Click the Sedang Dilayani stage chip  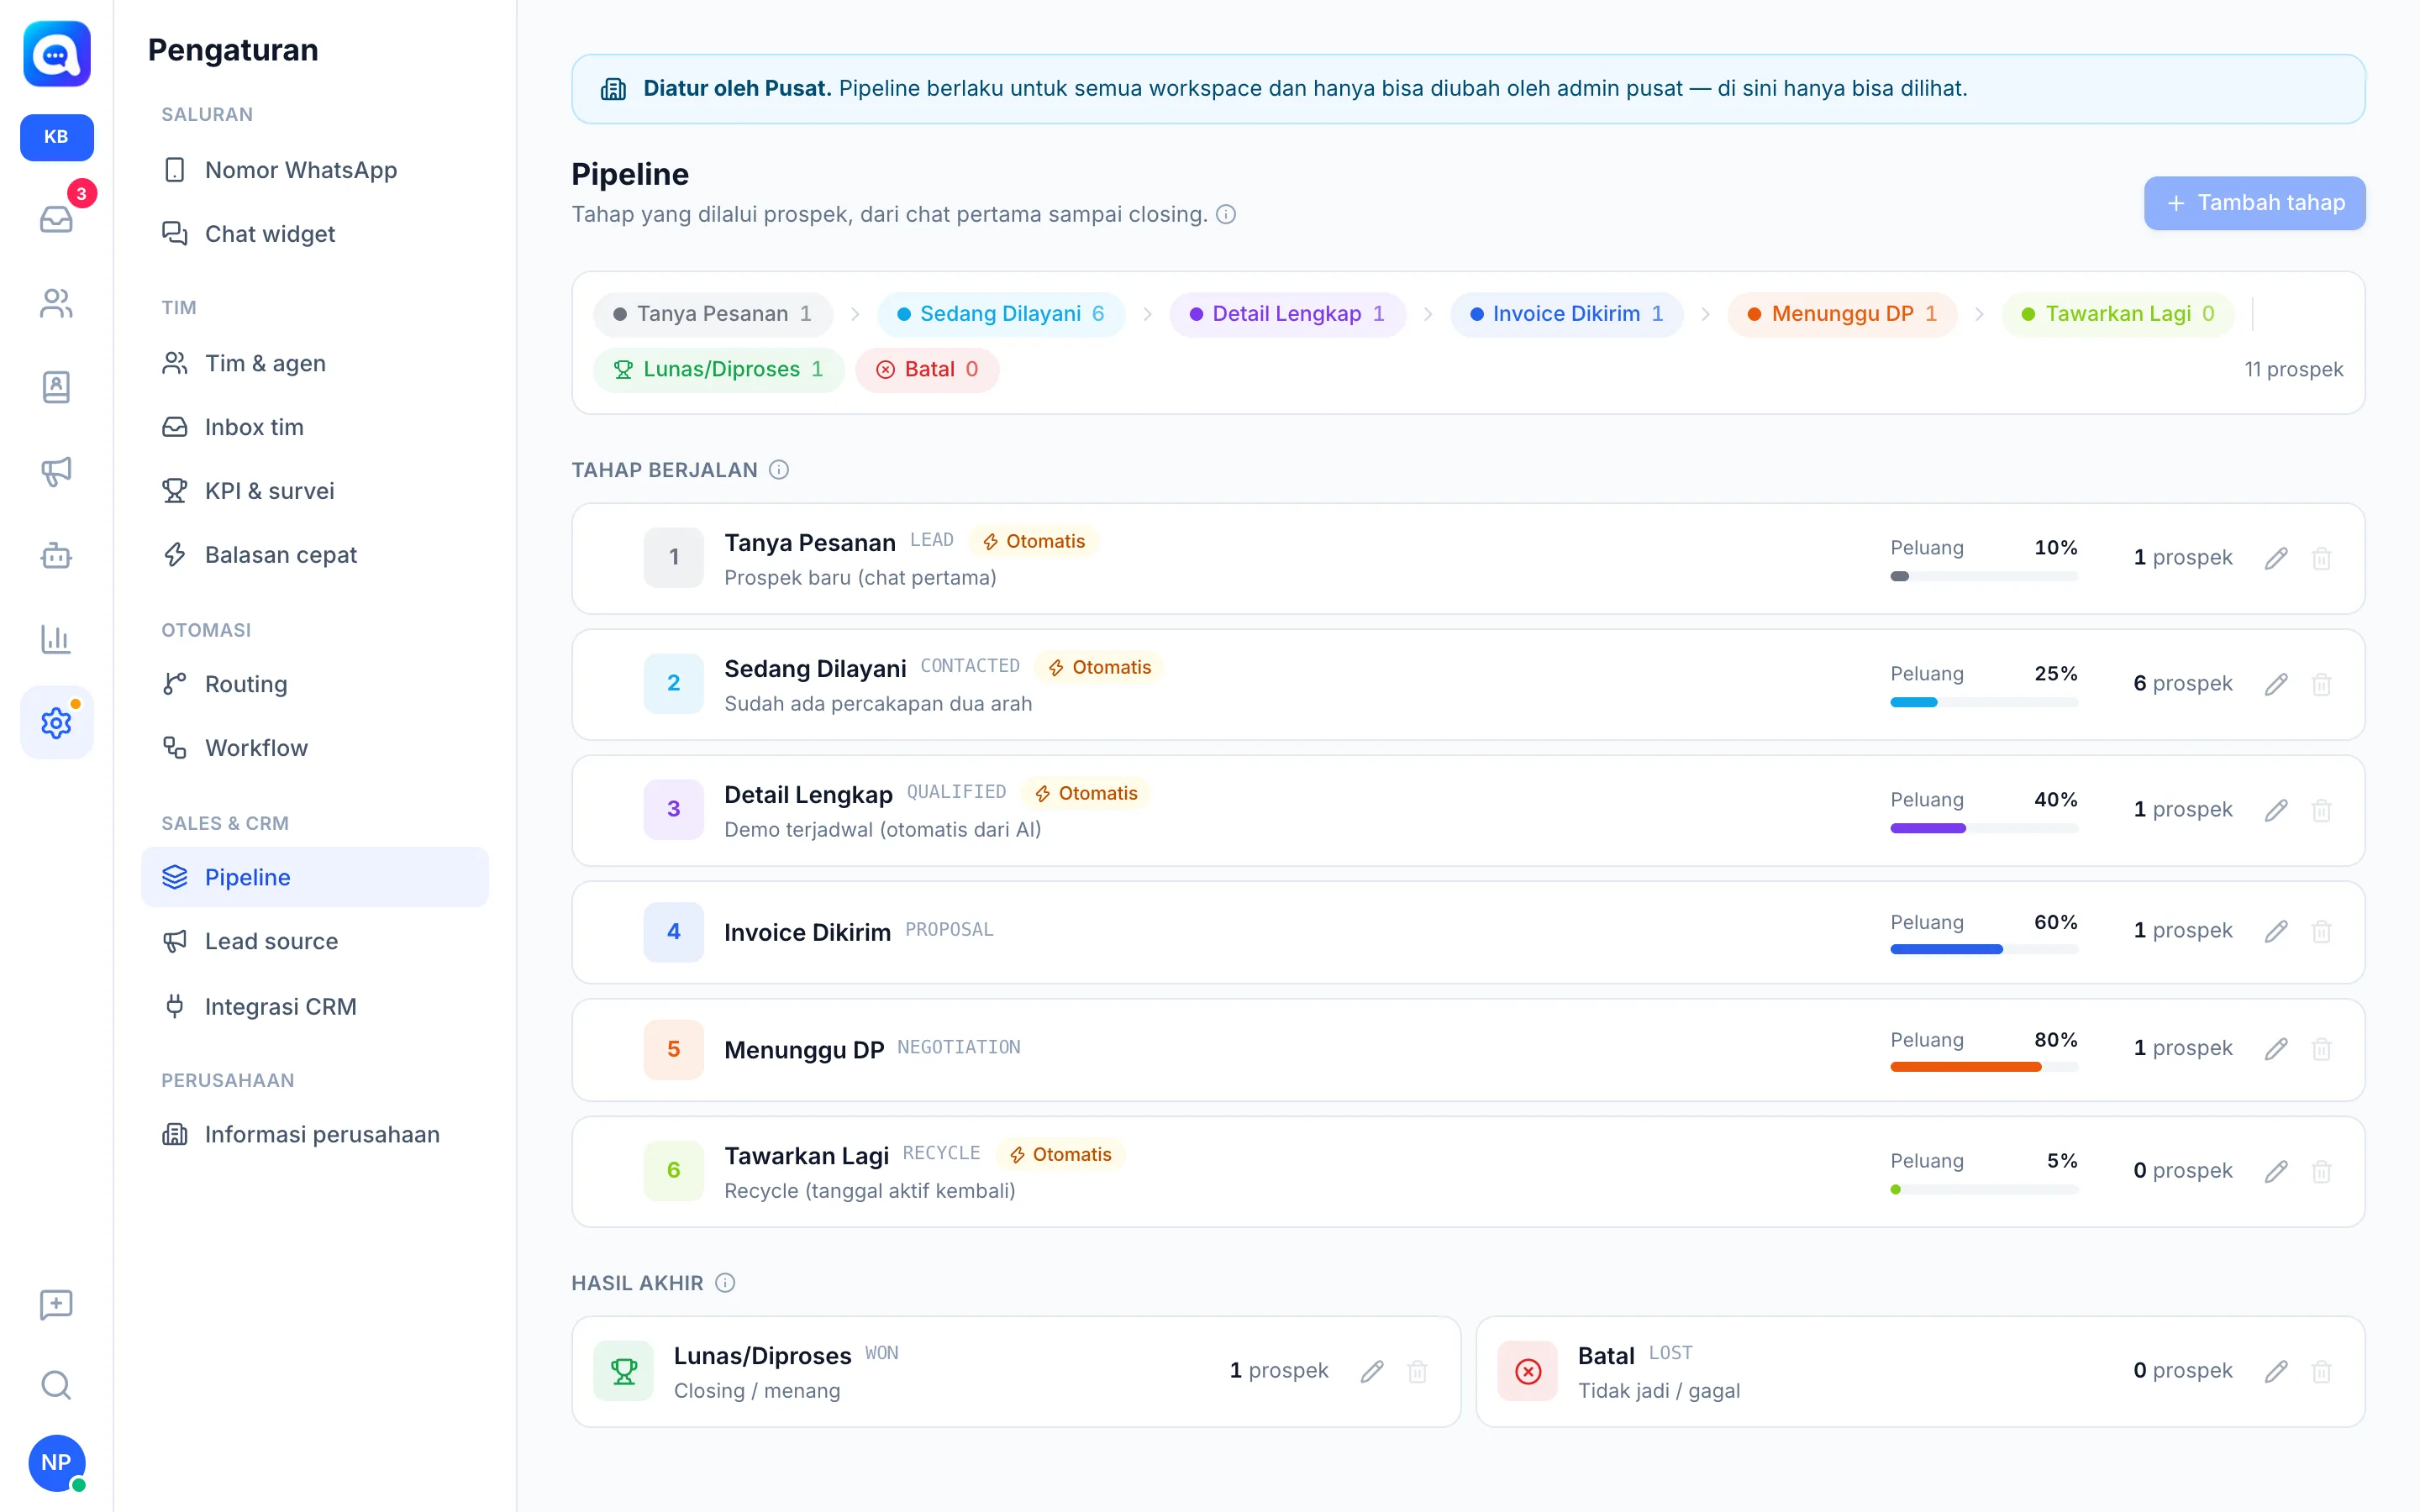click(x=1000, y=314)
